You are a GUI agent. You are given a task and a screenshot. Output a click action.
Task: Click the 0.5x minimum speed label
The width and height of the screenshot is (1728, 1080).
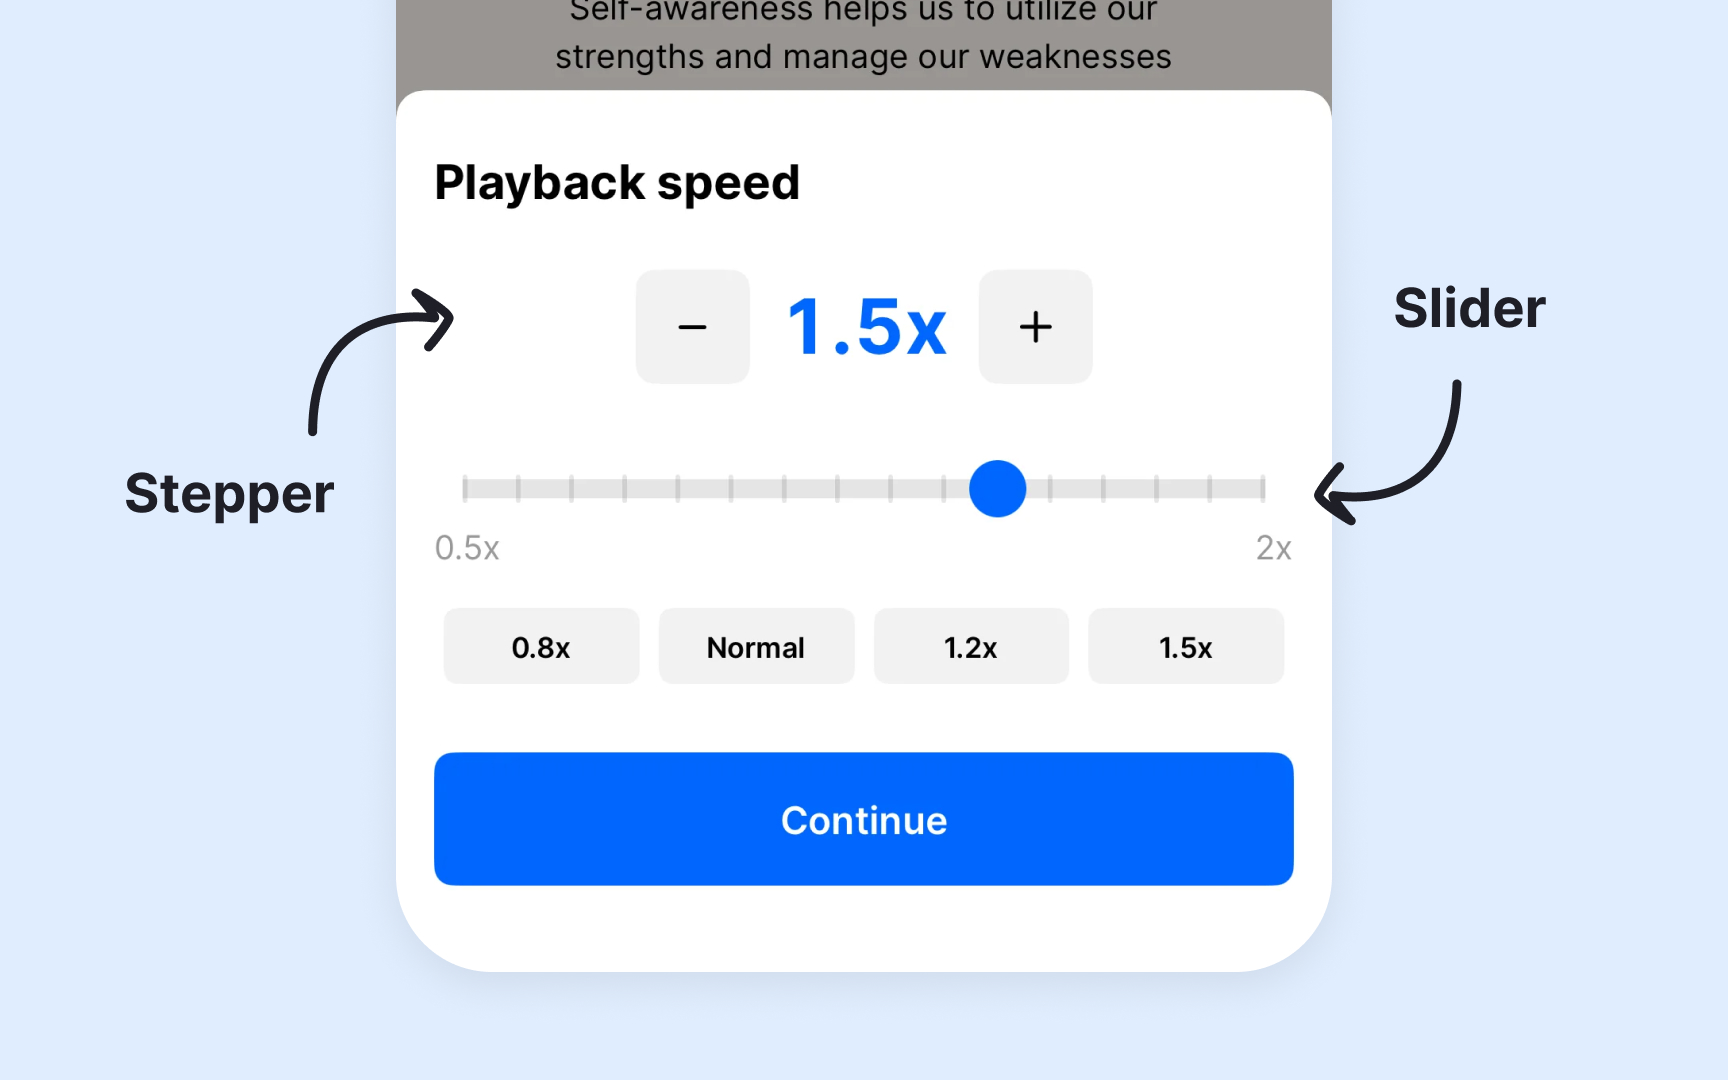point(467,548)
